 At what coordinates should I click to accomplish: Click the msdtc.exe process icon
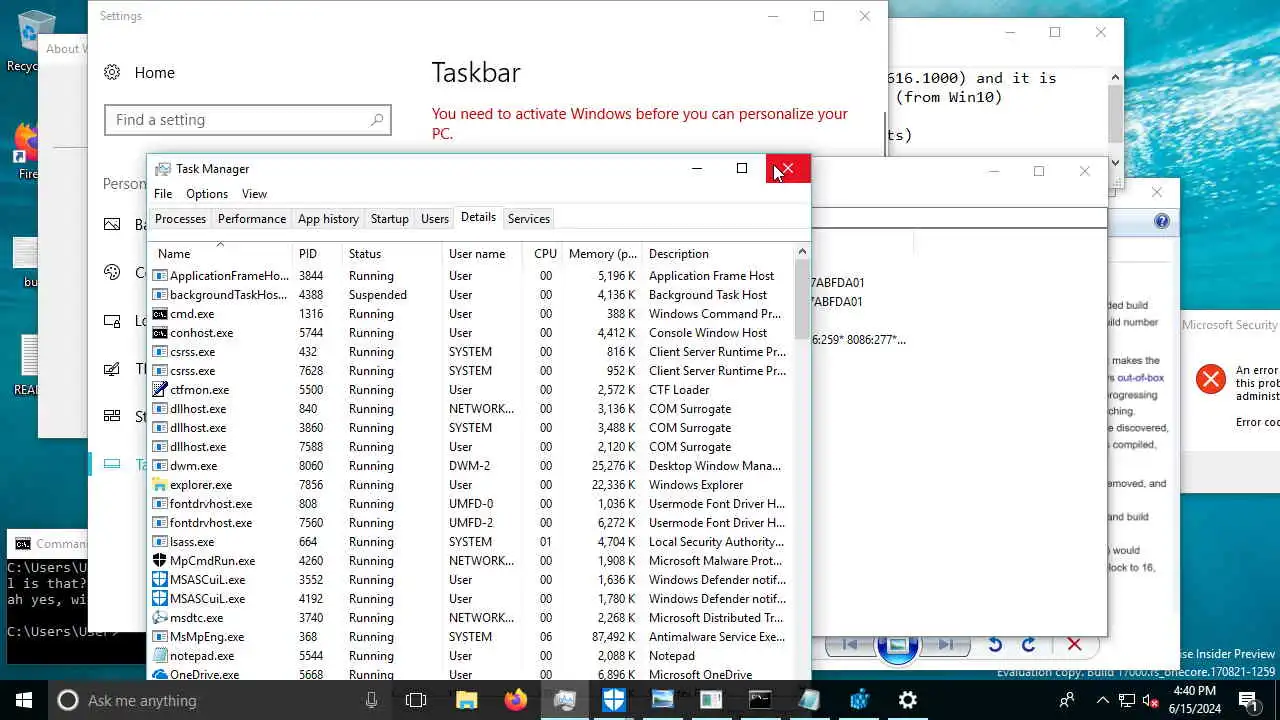click(159, 618)
